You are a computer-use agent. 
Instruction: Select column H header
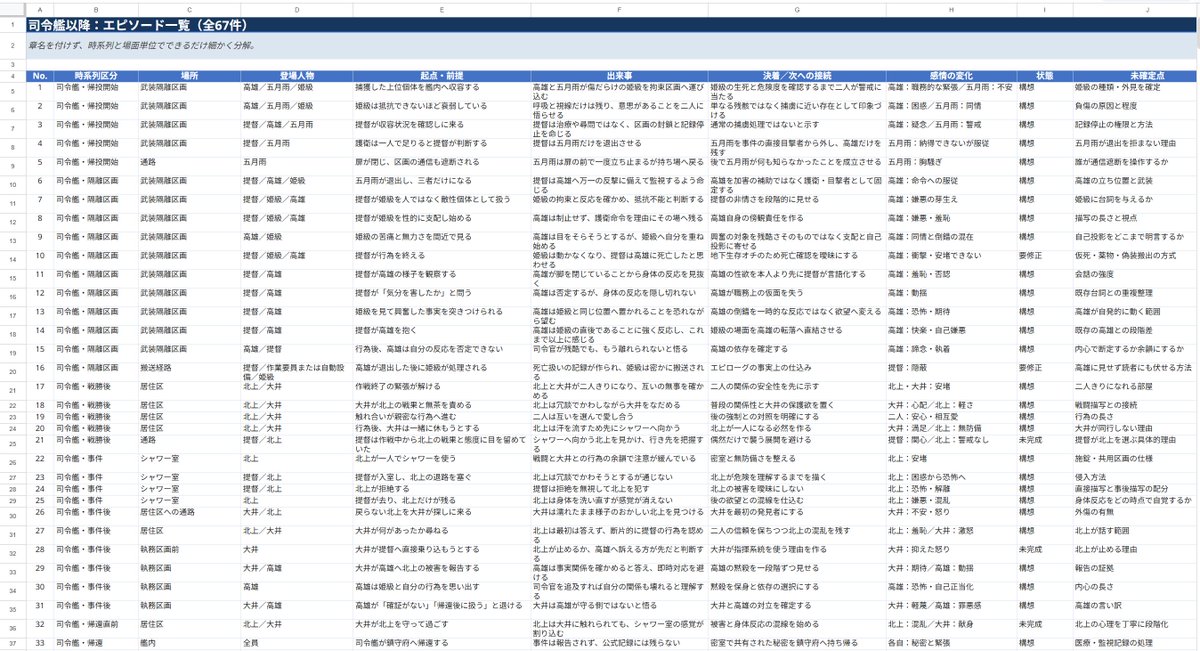click(x=951, y=9)
